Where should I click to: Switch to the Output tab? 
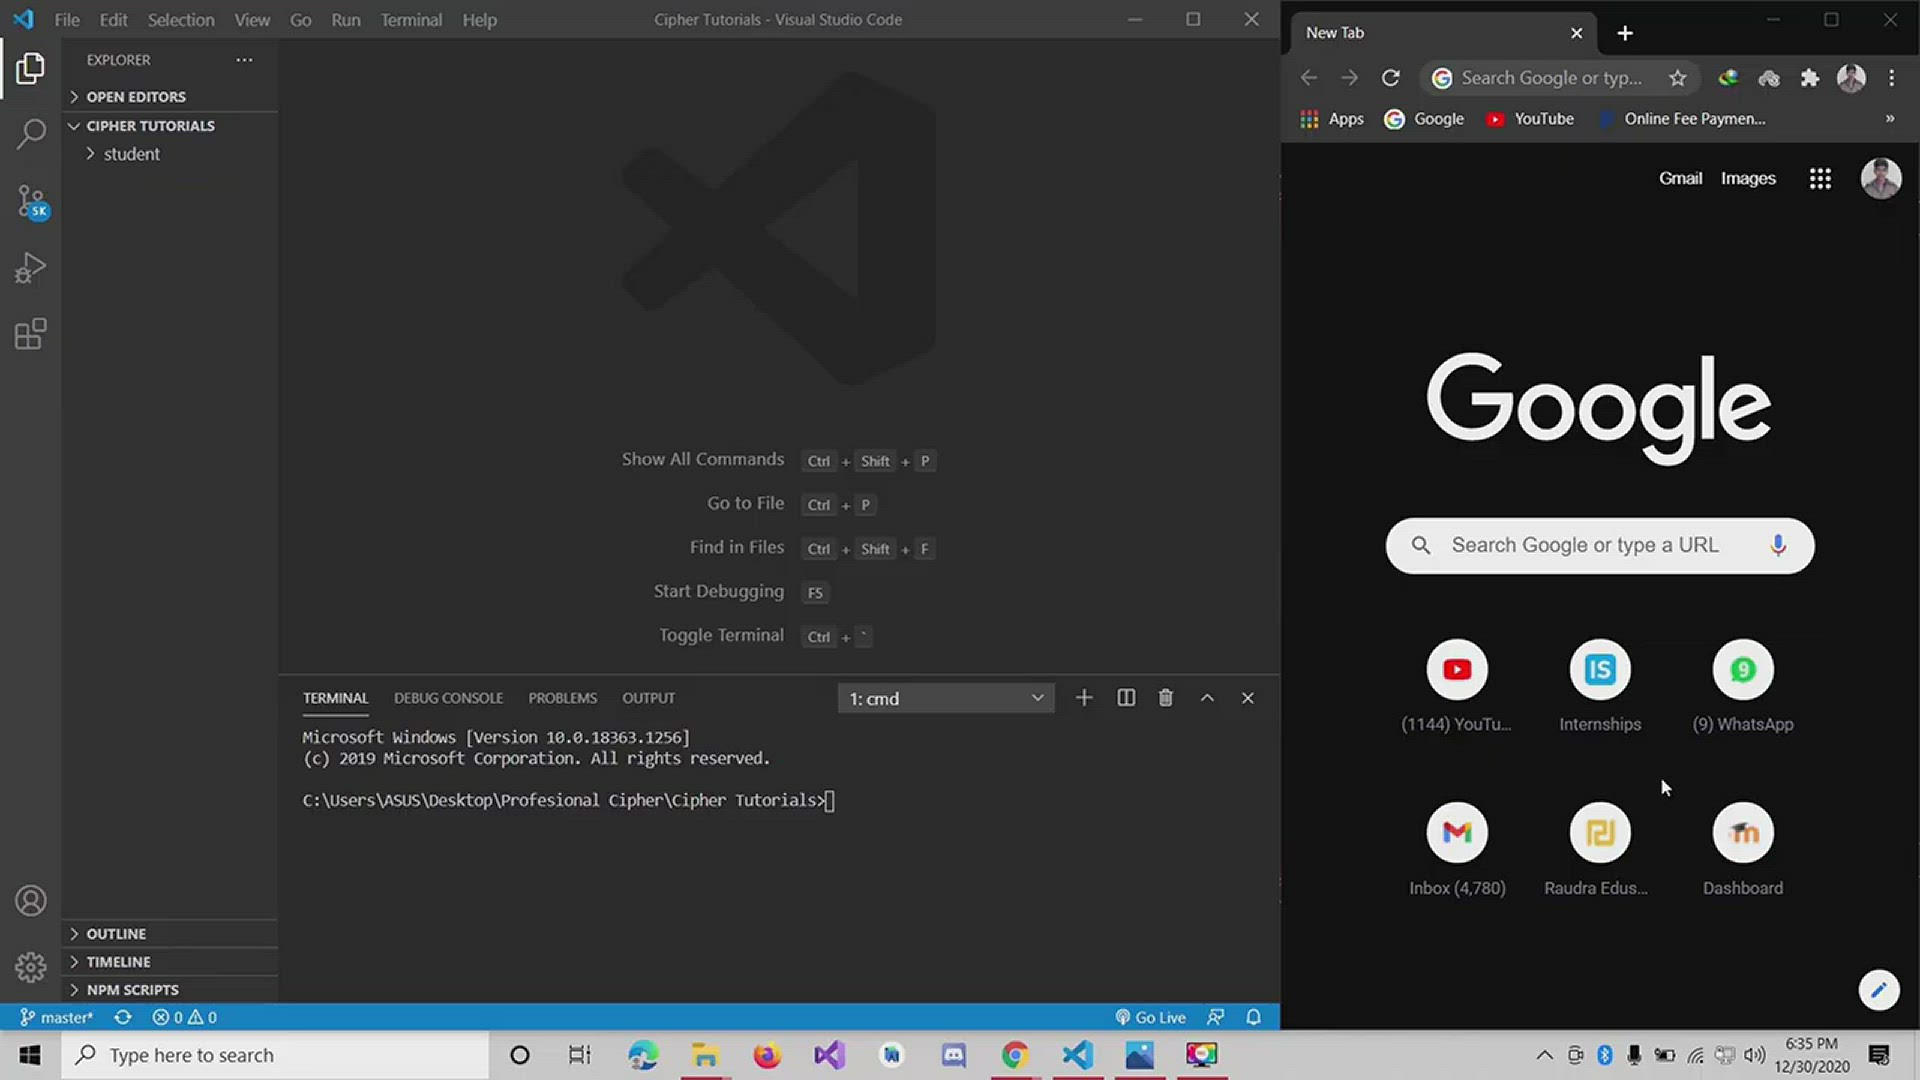pos(649,698)
